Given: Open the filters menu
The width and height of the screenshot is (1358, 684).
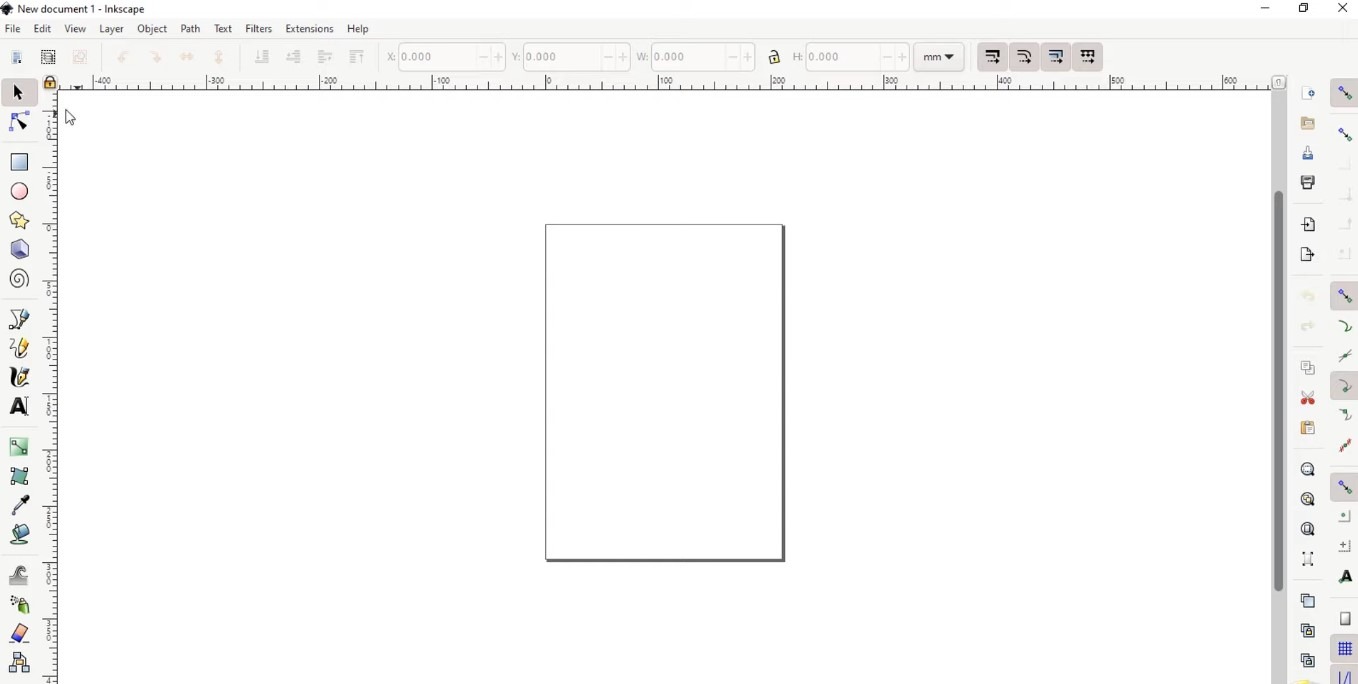Looking at the screenshot, I should click(x=259, y=30).
